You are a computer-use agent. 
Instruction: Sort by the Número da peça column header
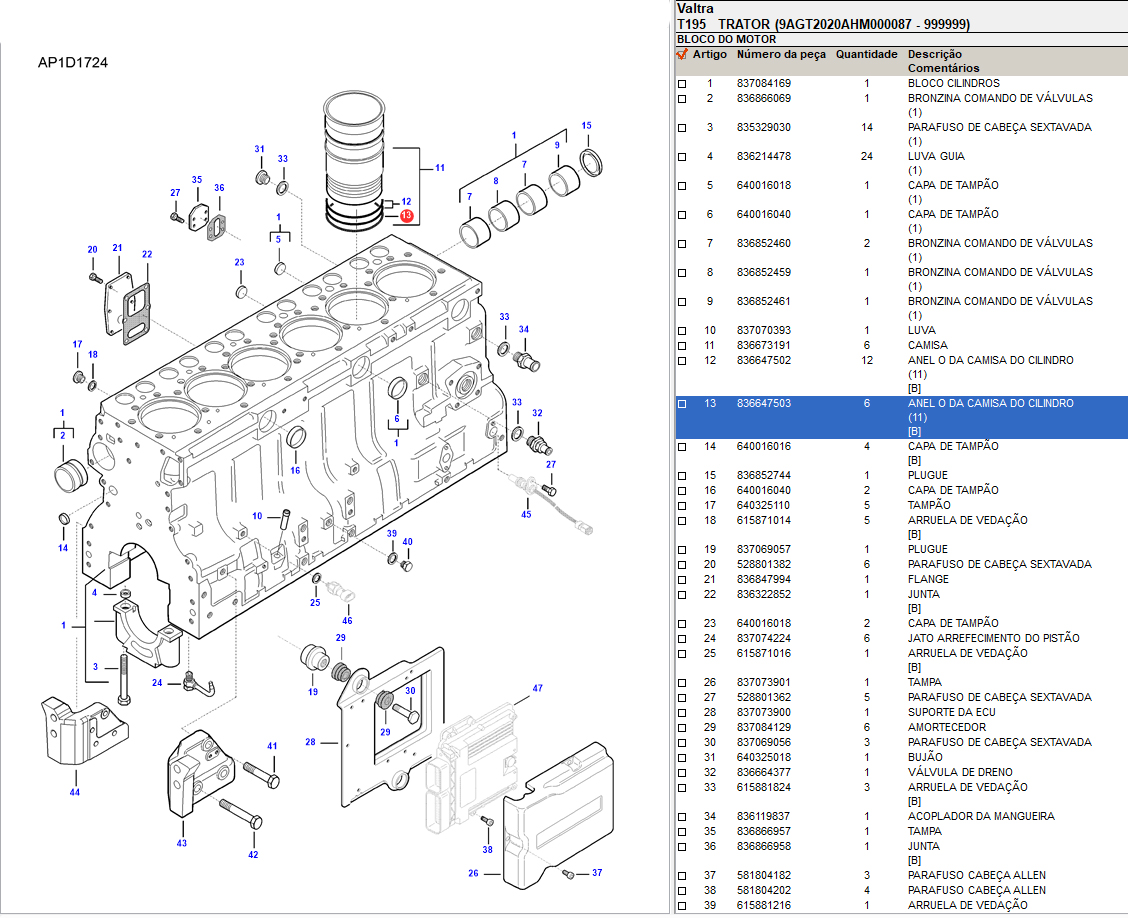coord(781,54)
